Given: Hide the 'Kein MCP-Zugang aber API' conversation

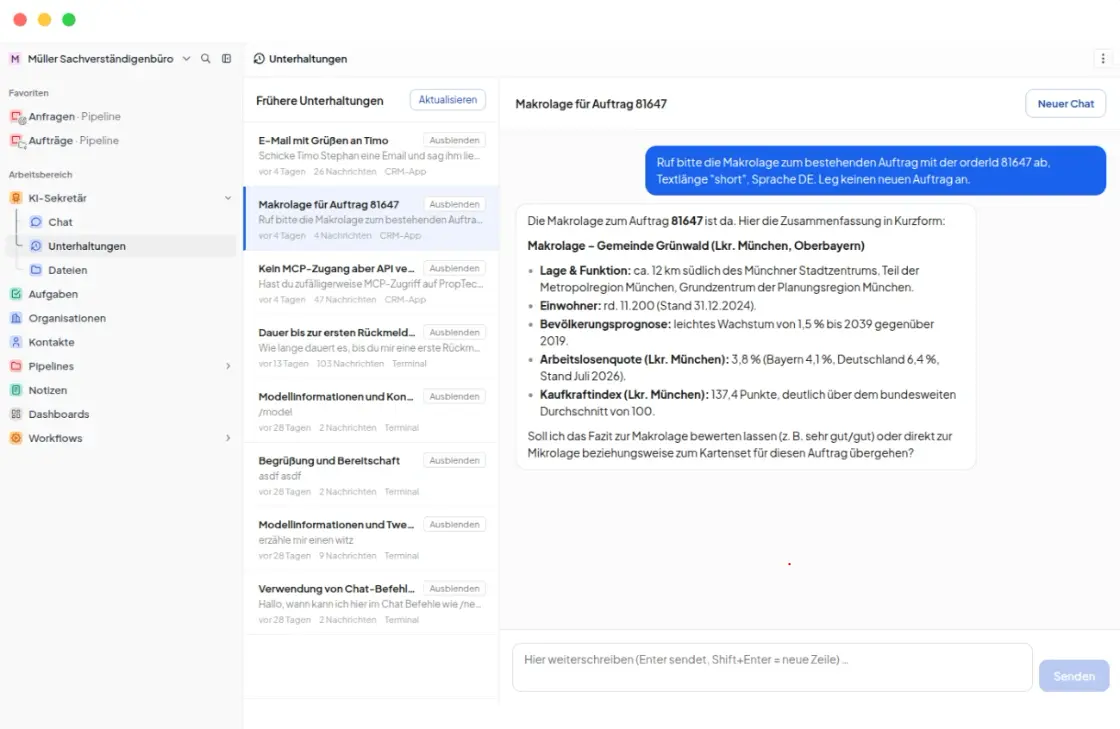Looking at the screenshot, I should (454, 268).
